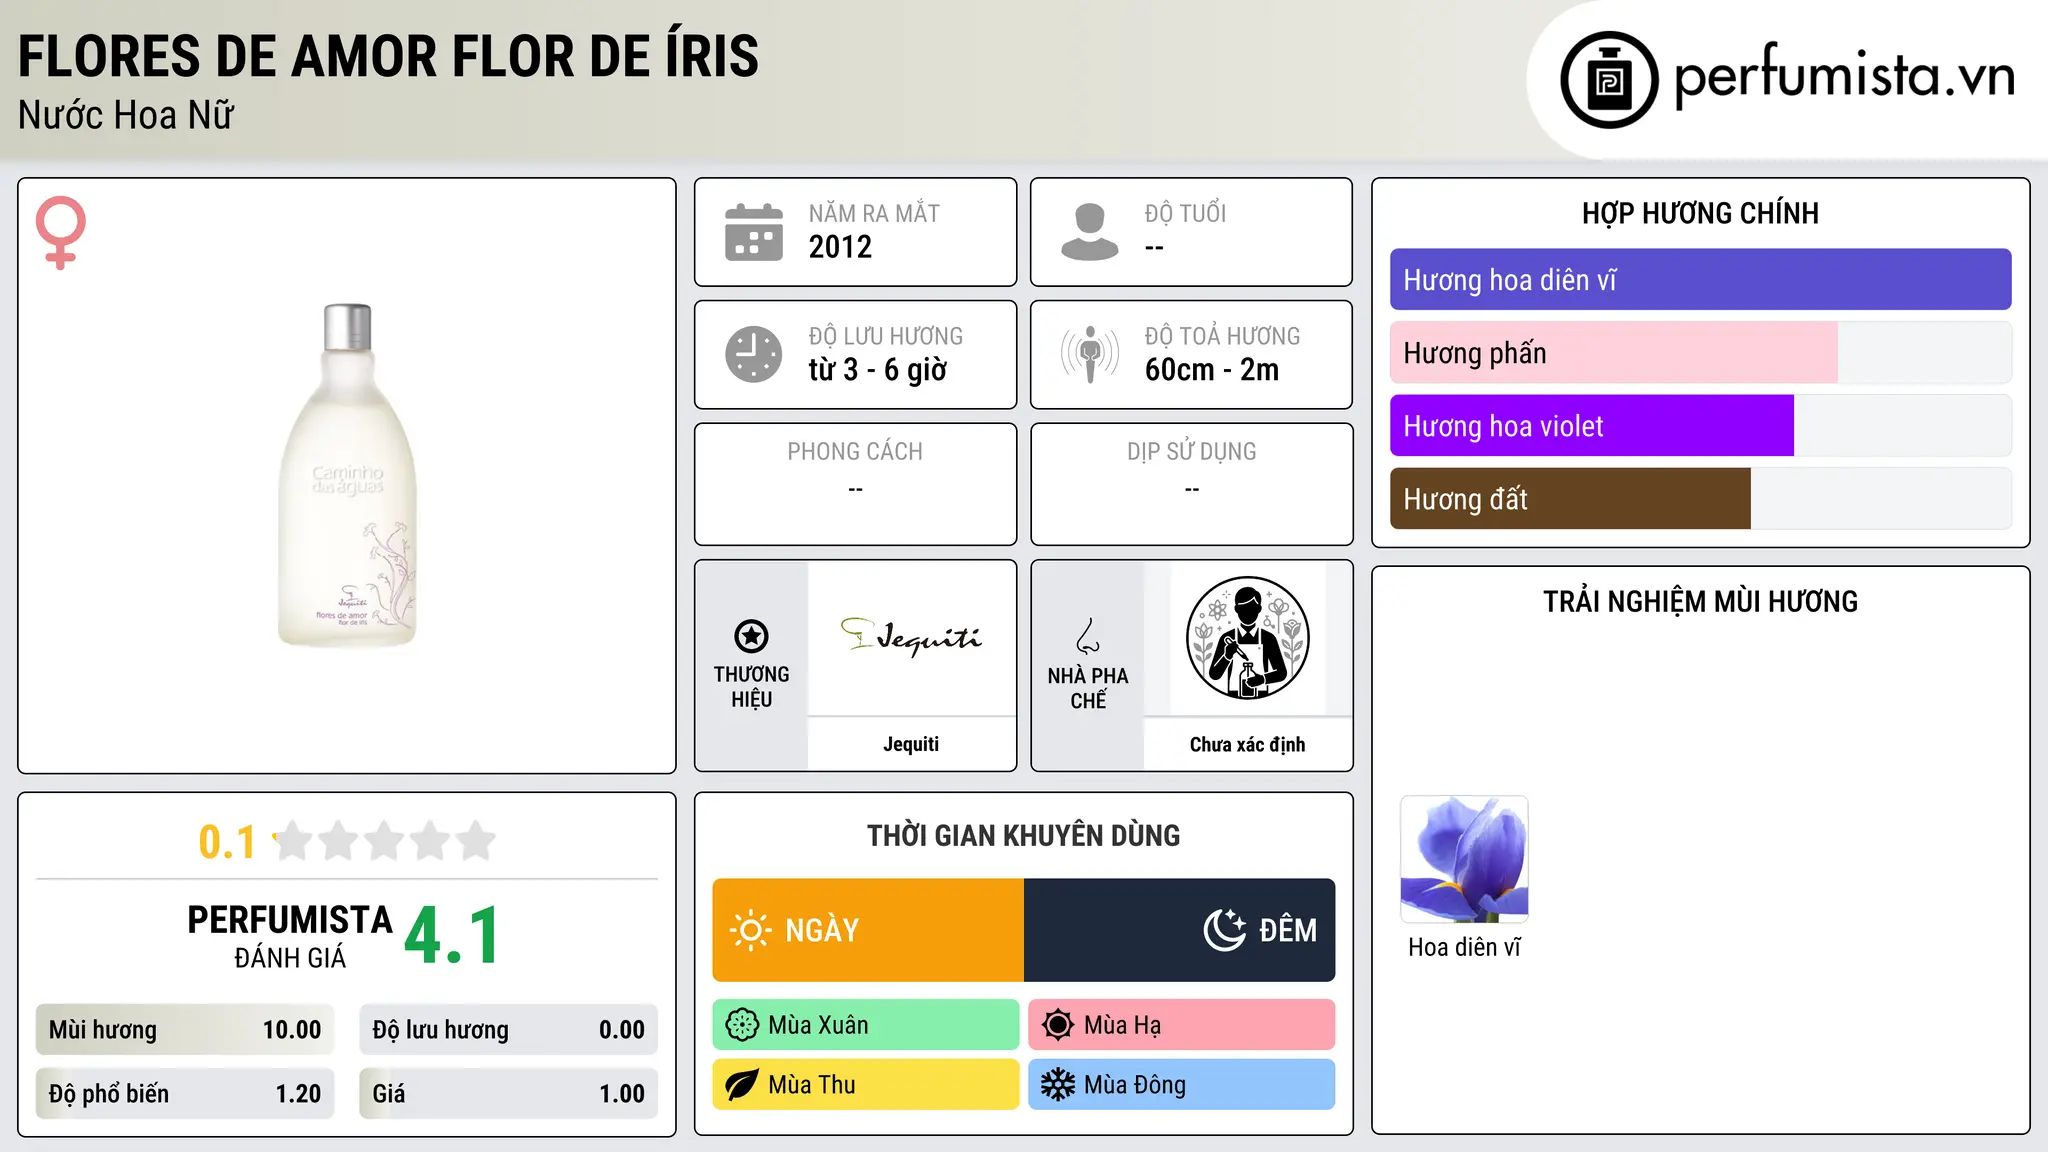The image size is (2048, 1152).
Task: Click the sillage value 60cm - 2m
Action: pos(1212,370)
